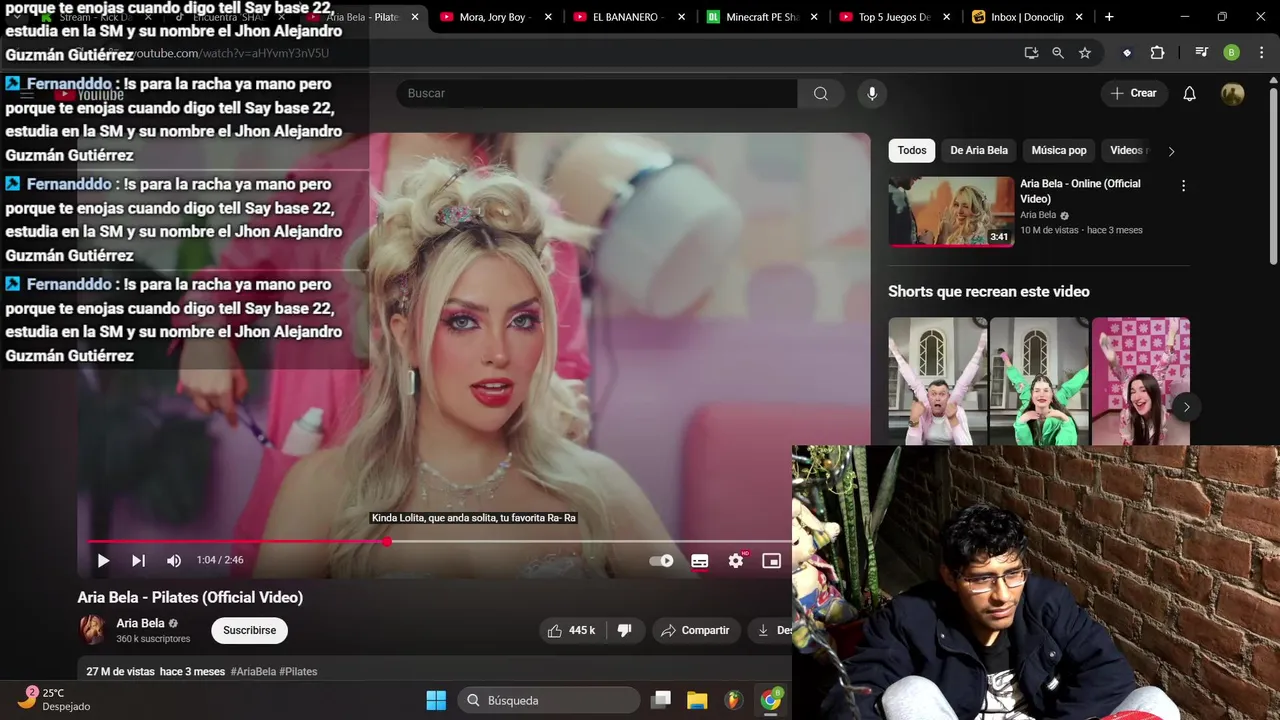The width and height of the screenshot is (1280, 720).
Task: Switch the player to miniplayer mode
Action: 771,561
